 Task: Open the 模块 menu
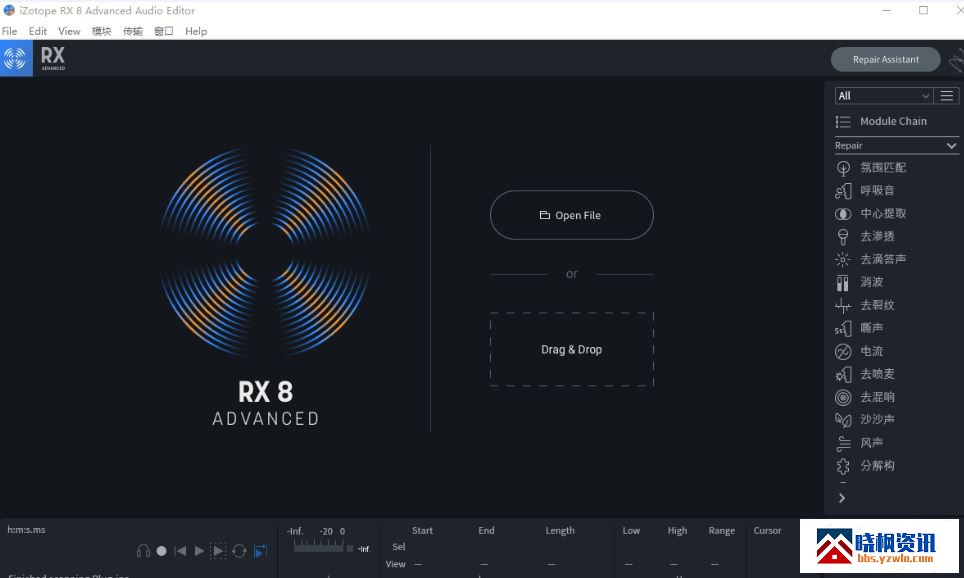tap(101, 31)
